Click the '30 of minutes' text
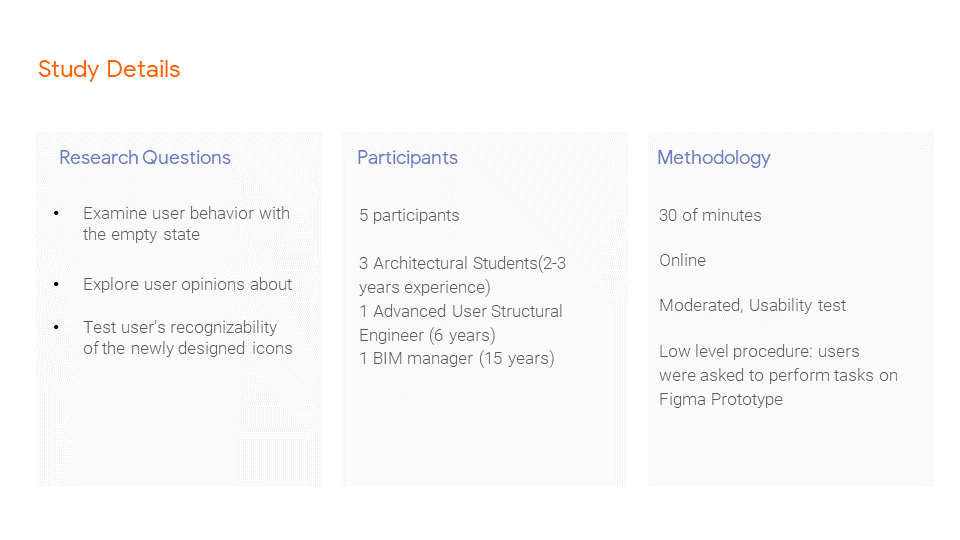The width and height of the screenshot is (960, 540). (710, 215)
